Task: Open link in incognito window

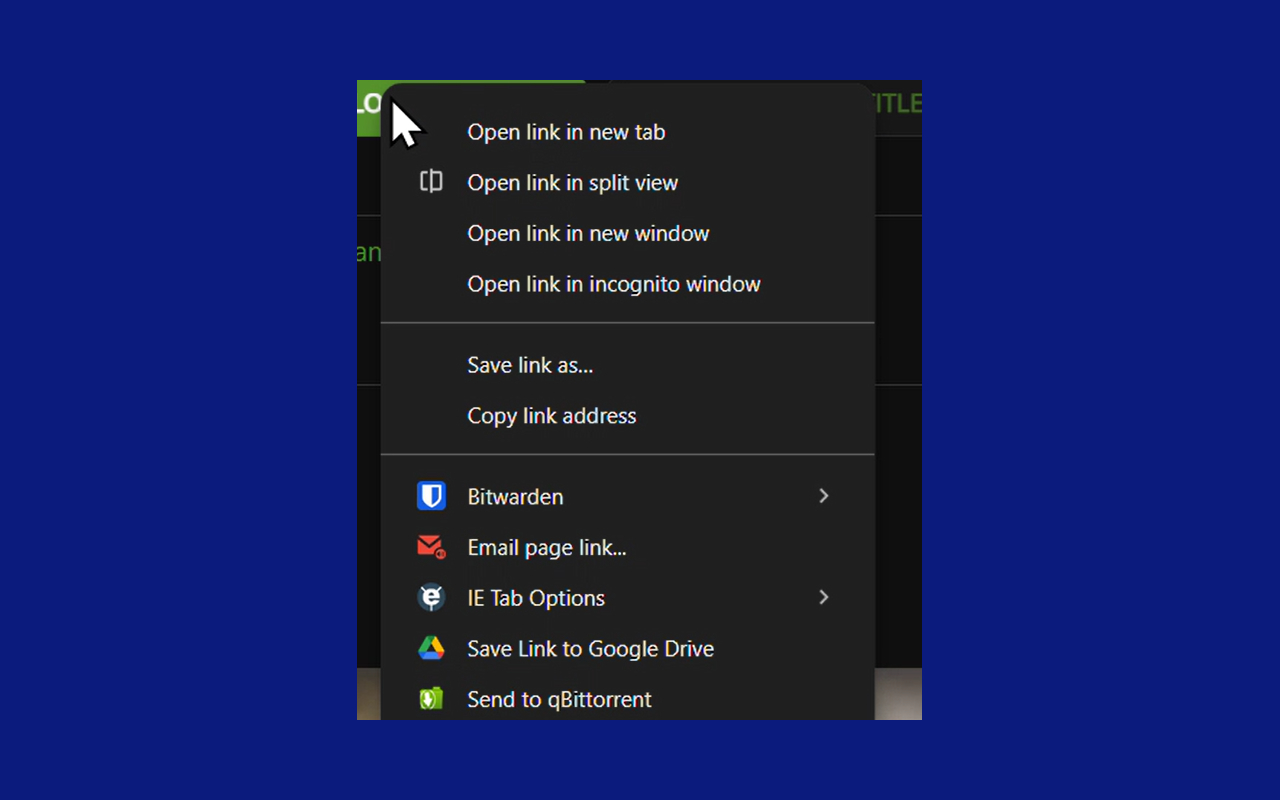Action: click(628, 284)
